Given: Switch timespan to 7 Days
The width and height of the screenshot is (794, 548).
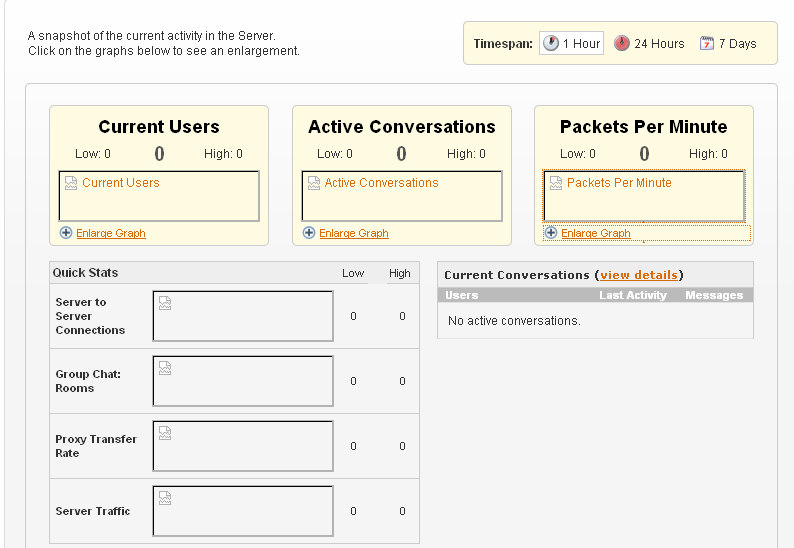Looking at the screenshot, I should (x=728, y=44).
